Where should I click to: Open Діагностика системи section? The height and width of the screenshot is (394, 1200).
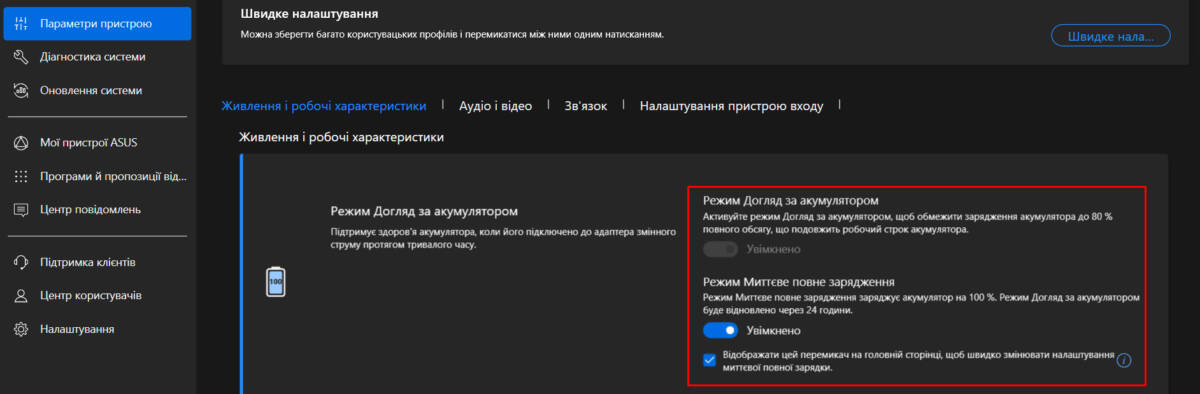pos(96,56)
